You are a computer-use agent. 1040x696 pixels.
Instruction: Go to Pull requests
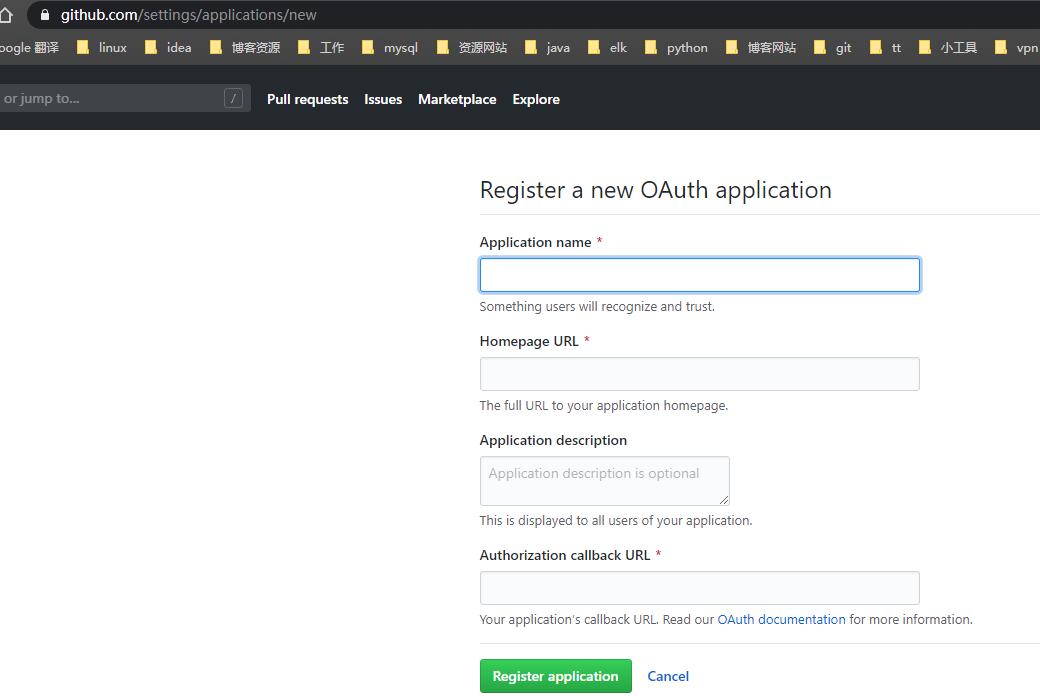click(307, 99)
